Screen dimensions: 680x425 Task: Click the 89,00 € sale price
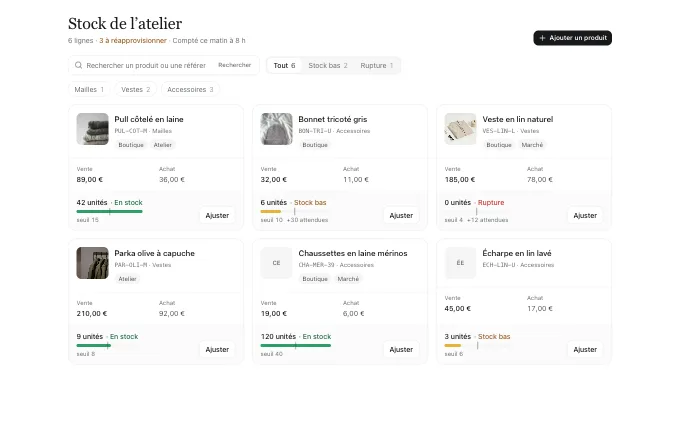click(90, 180)
